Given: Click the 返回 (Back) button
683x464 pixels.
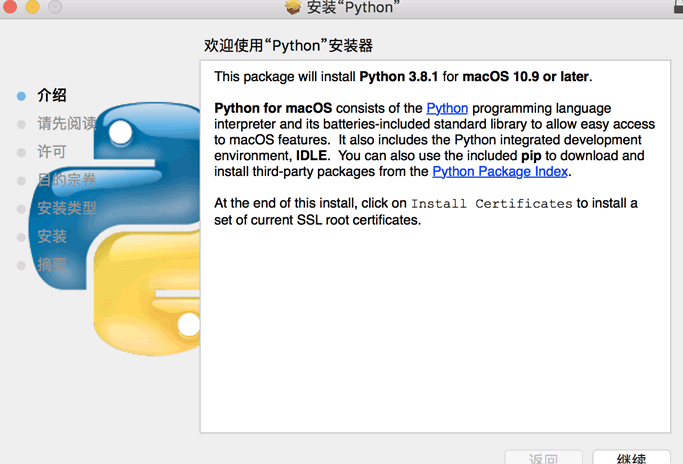Looking at the screenshot, I should pos(543,457).
